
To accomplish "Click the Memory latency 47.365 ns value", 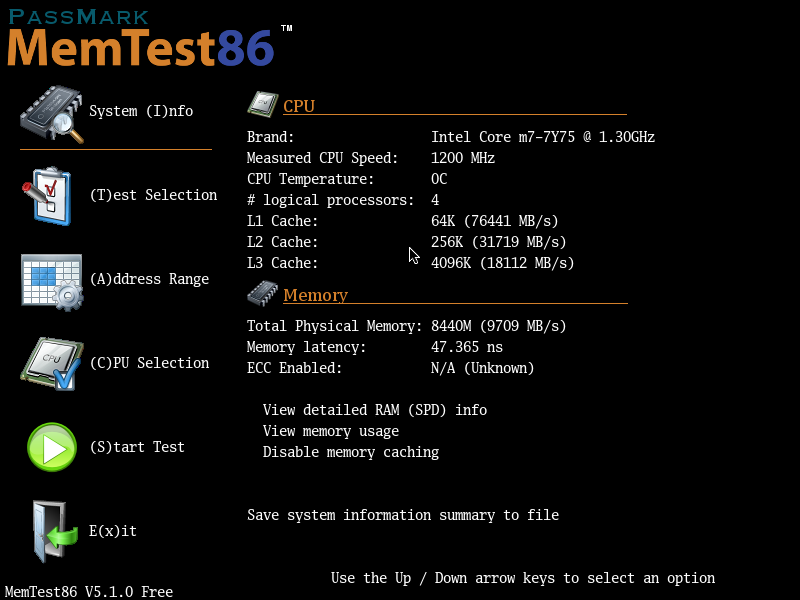I will point(467,347).
